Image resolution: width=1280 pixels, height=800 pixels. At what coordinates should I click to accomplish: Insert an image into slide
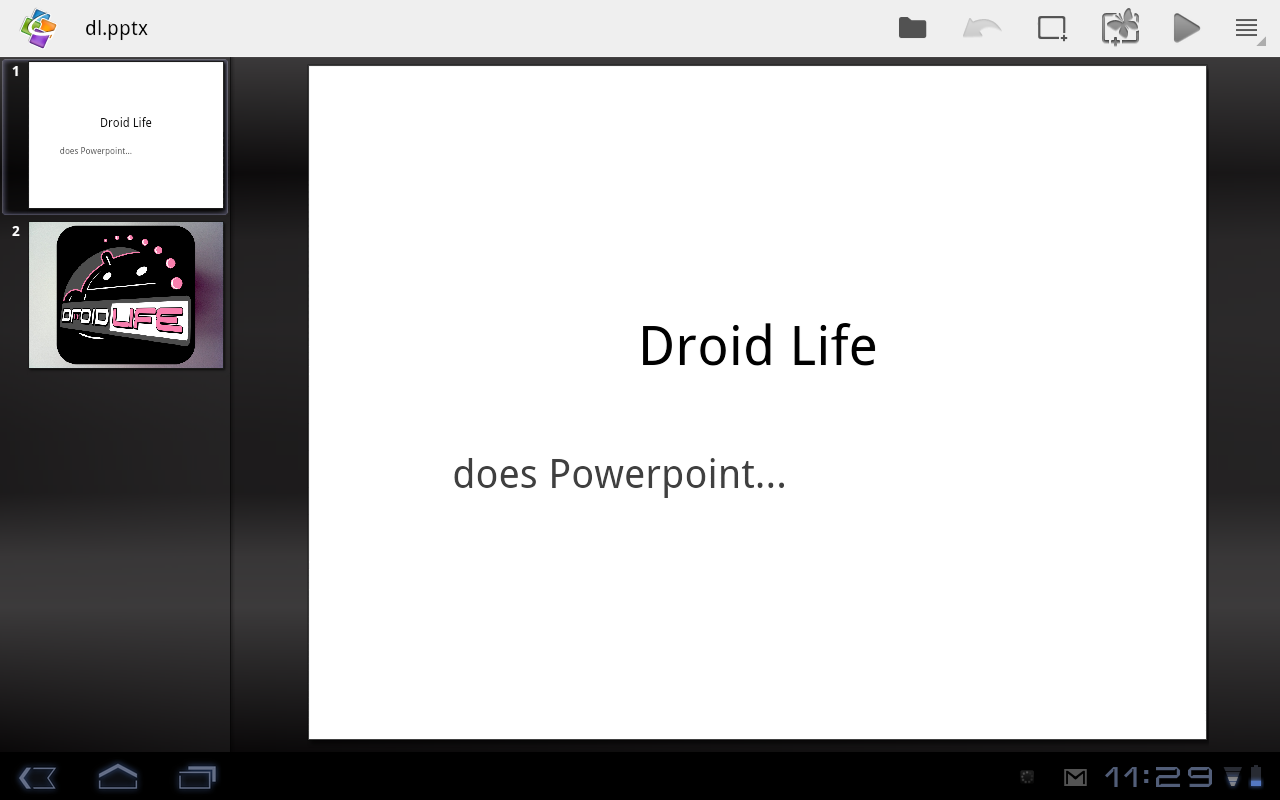point(1120,28)
